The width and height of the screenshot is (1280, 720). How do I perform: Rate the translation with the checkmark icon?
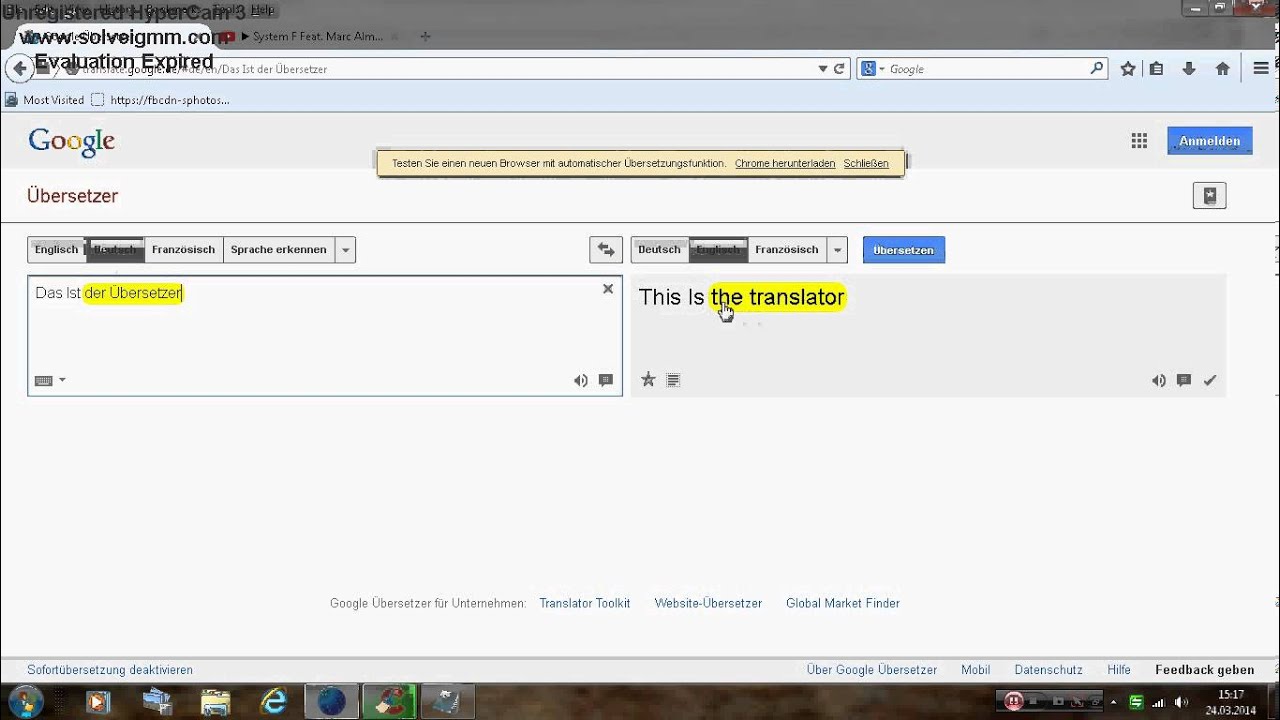click(x=1210, y=380)
